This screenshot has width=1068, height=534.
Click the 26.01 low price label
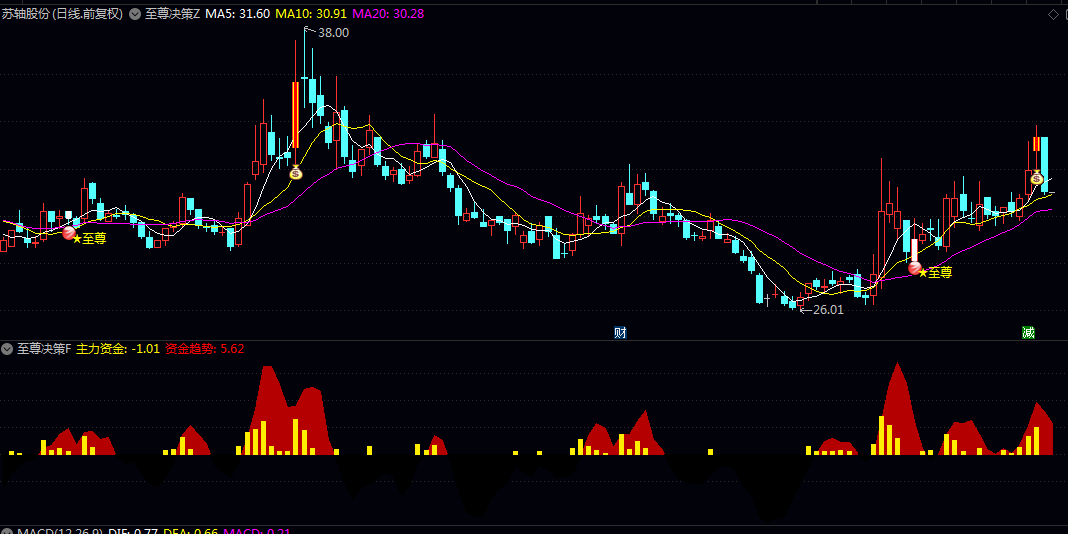point(828,309)
